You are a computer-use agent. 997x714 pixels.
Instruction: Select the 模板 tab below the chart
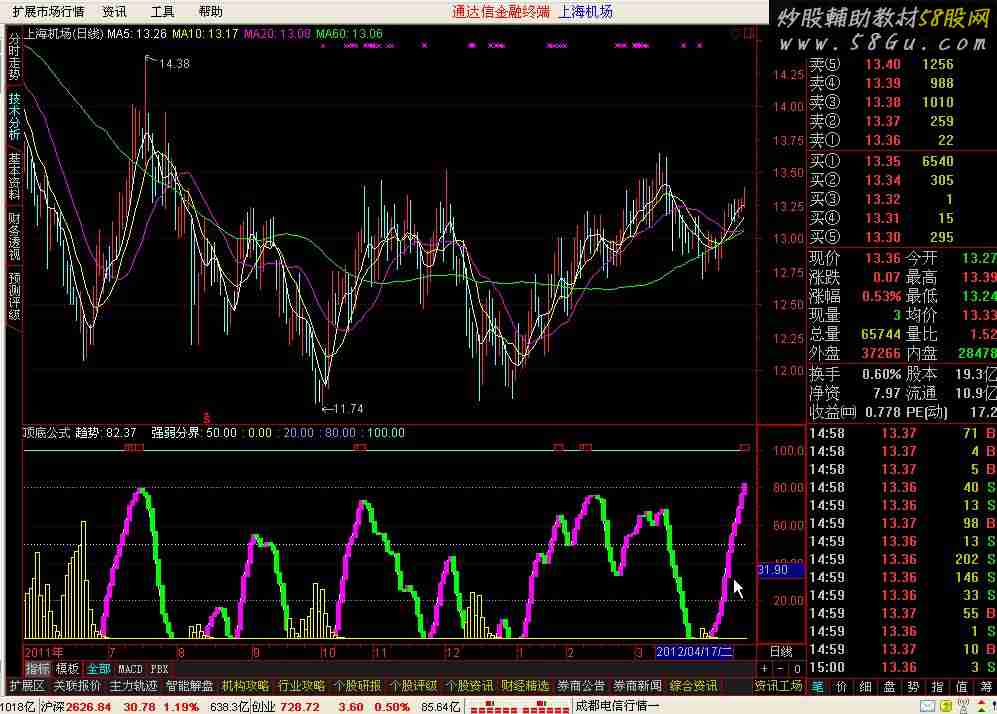click(67, 669)
